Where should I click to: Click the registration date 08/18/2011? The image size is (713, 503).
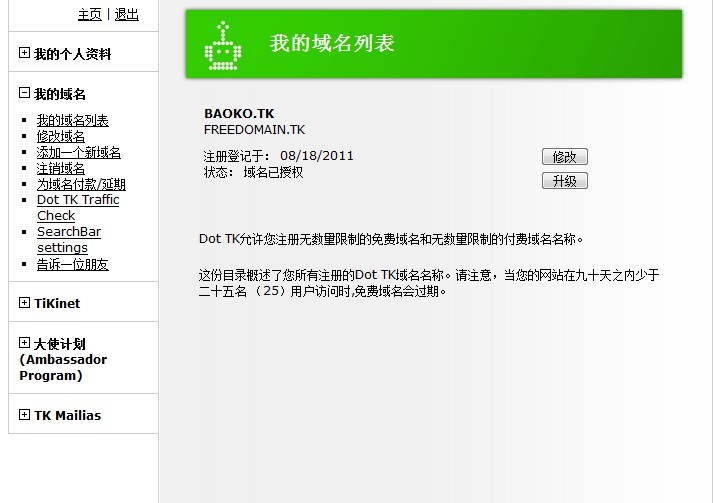[x=317, y=156]
